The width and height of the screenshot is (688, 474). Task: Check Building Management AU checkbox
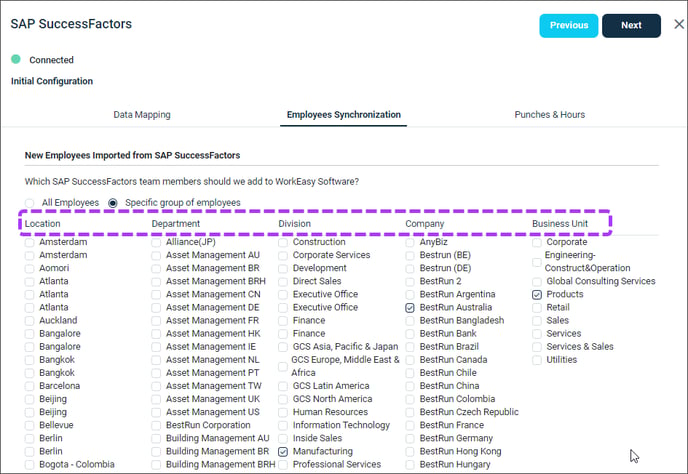click(x=156, y=438)
